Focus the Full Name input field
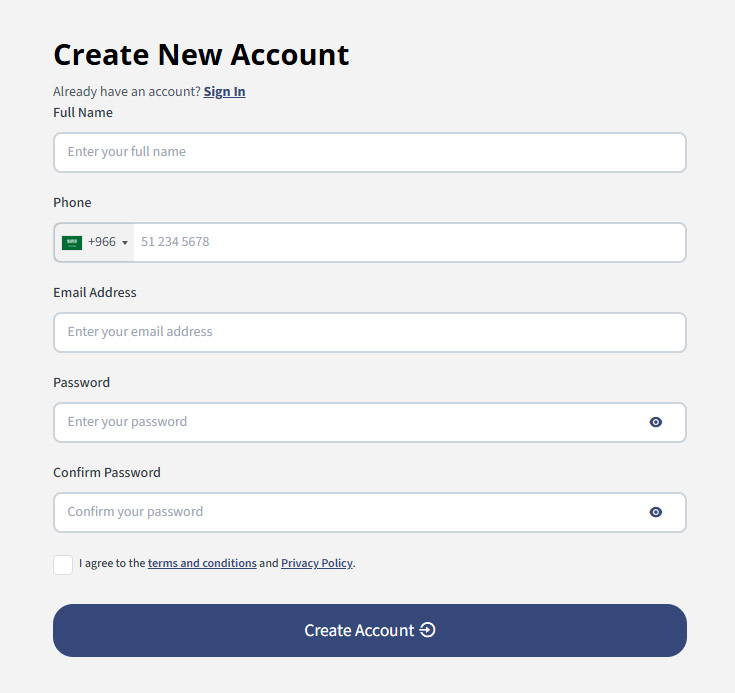The width and height of the screenshot is (735, 693). (x=370, y=152)
